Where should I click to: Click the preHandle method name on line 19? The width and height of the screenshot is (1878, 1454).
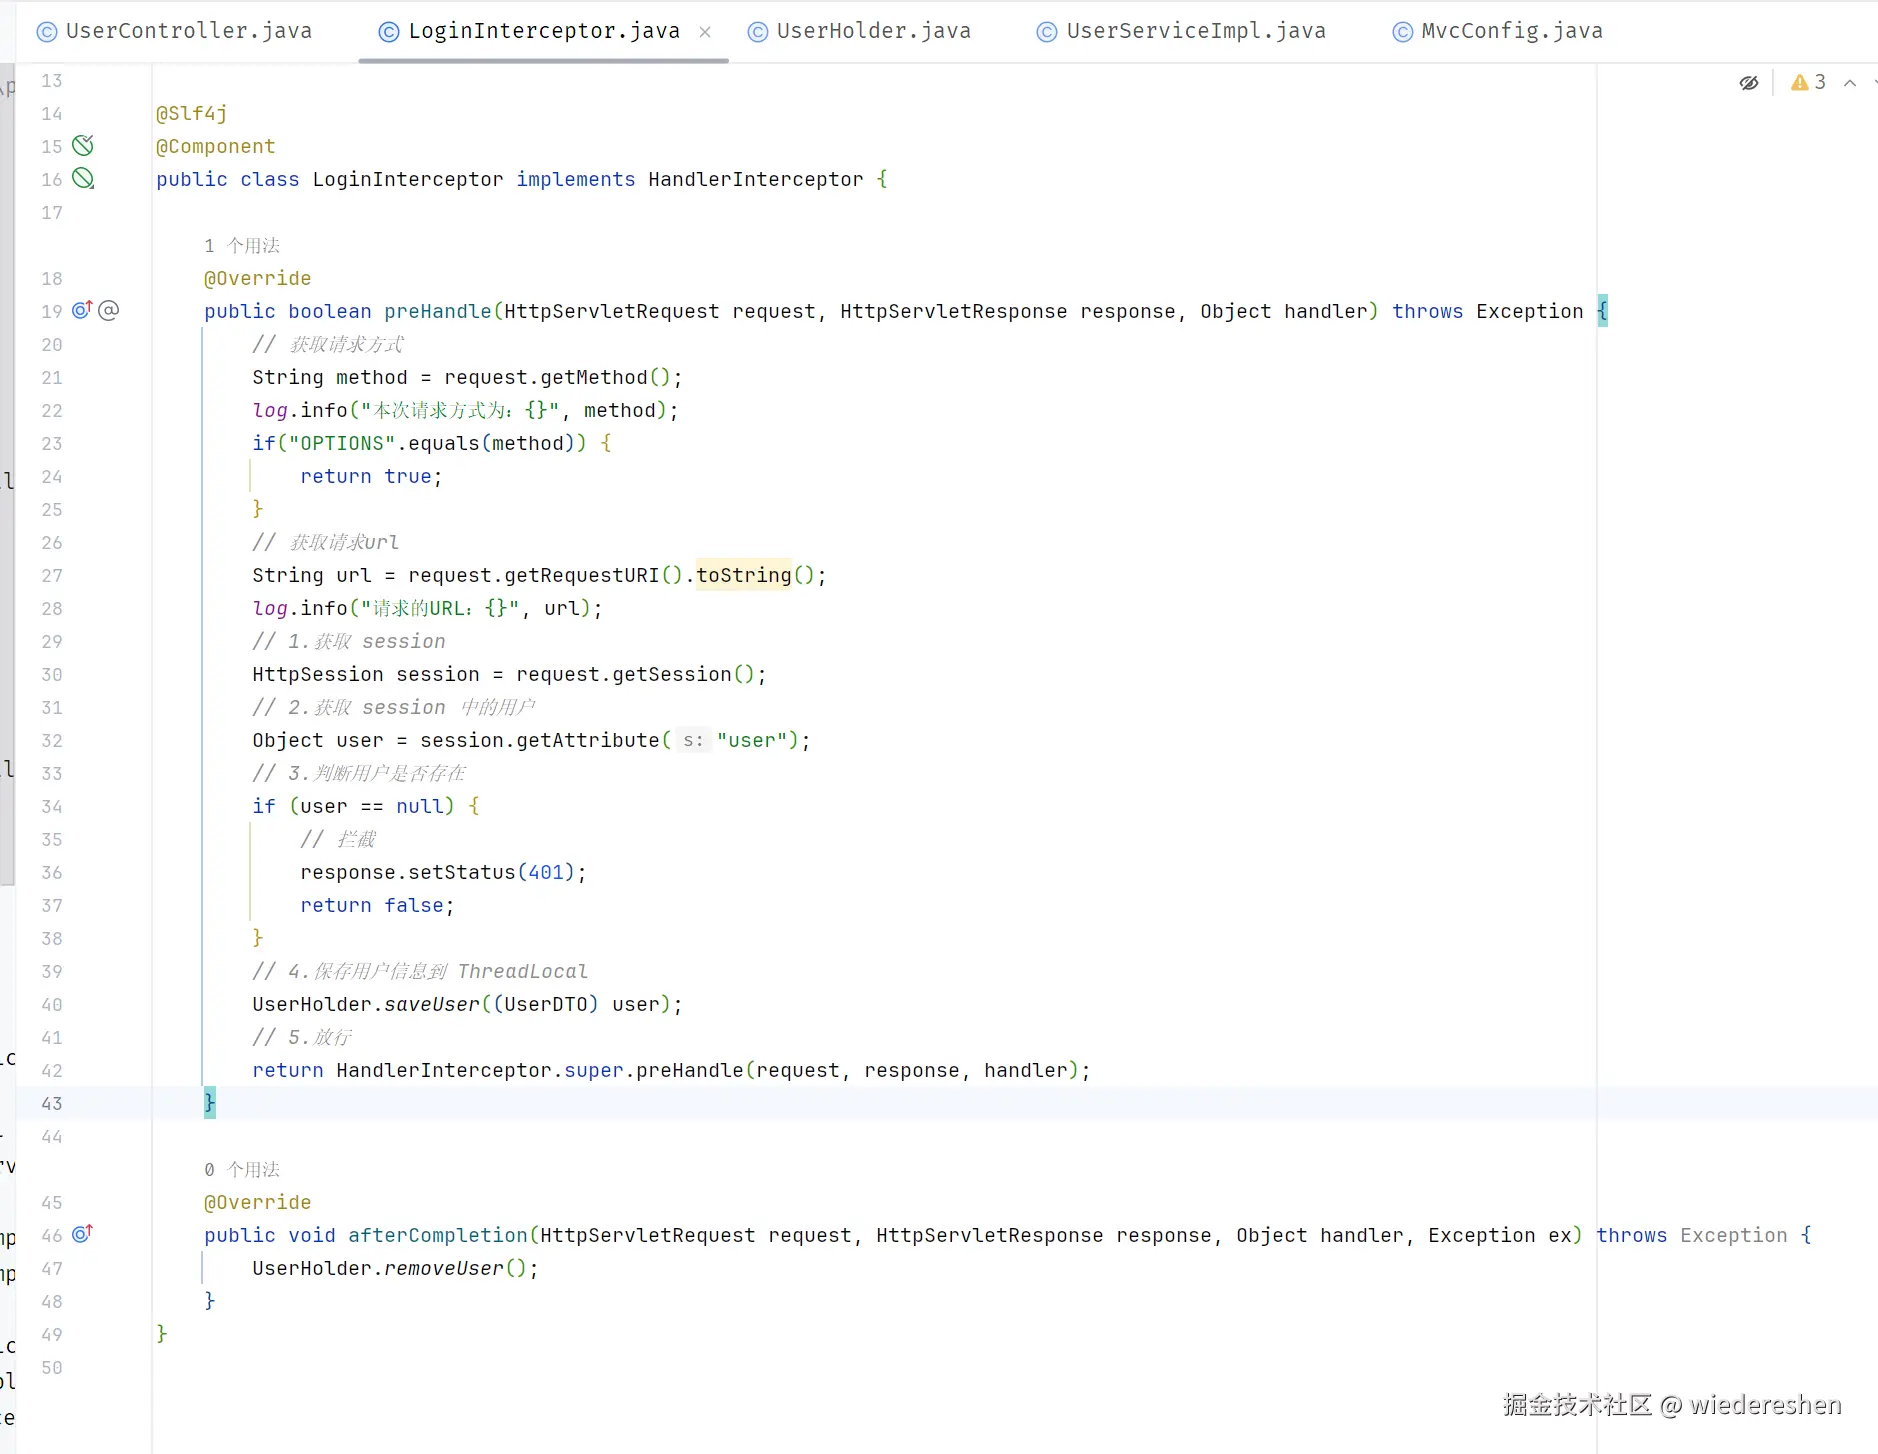438,311
